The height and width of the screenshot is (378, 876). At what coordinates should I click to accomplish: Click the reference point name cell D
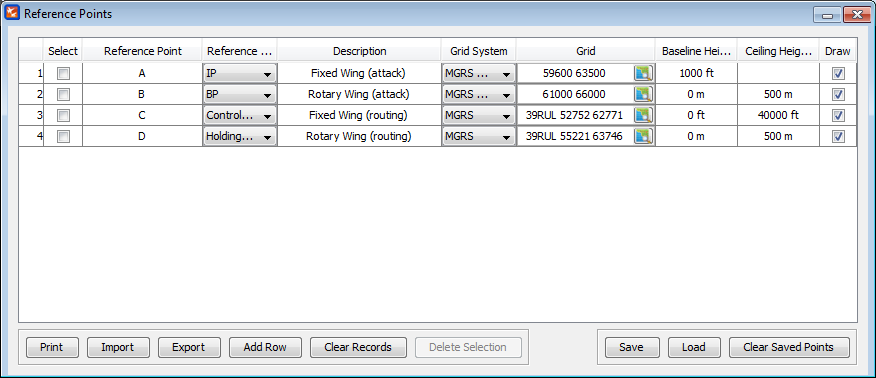pos(142,136)
